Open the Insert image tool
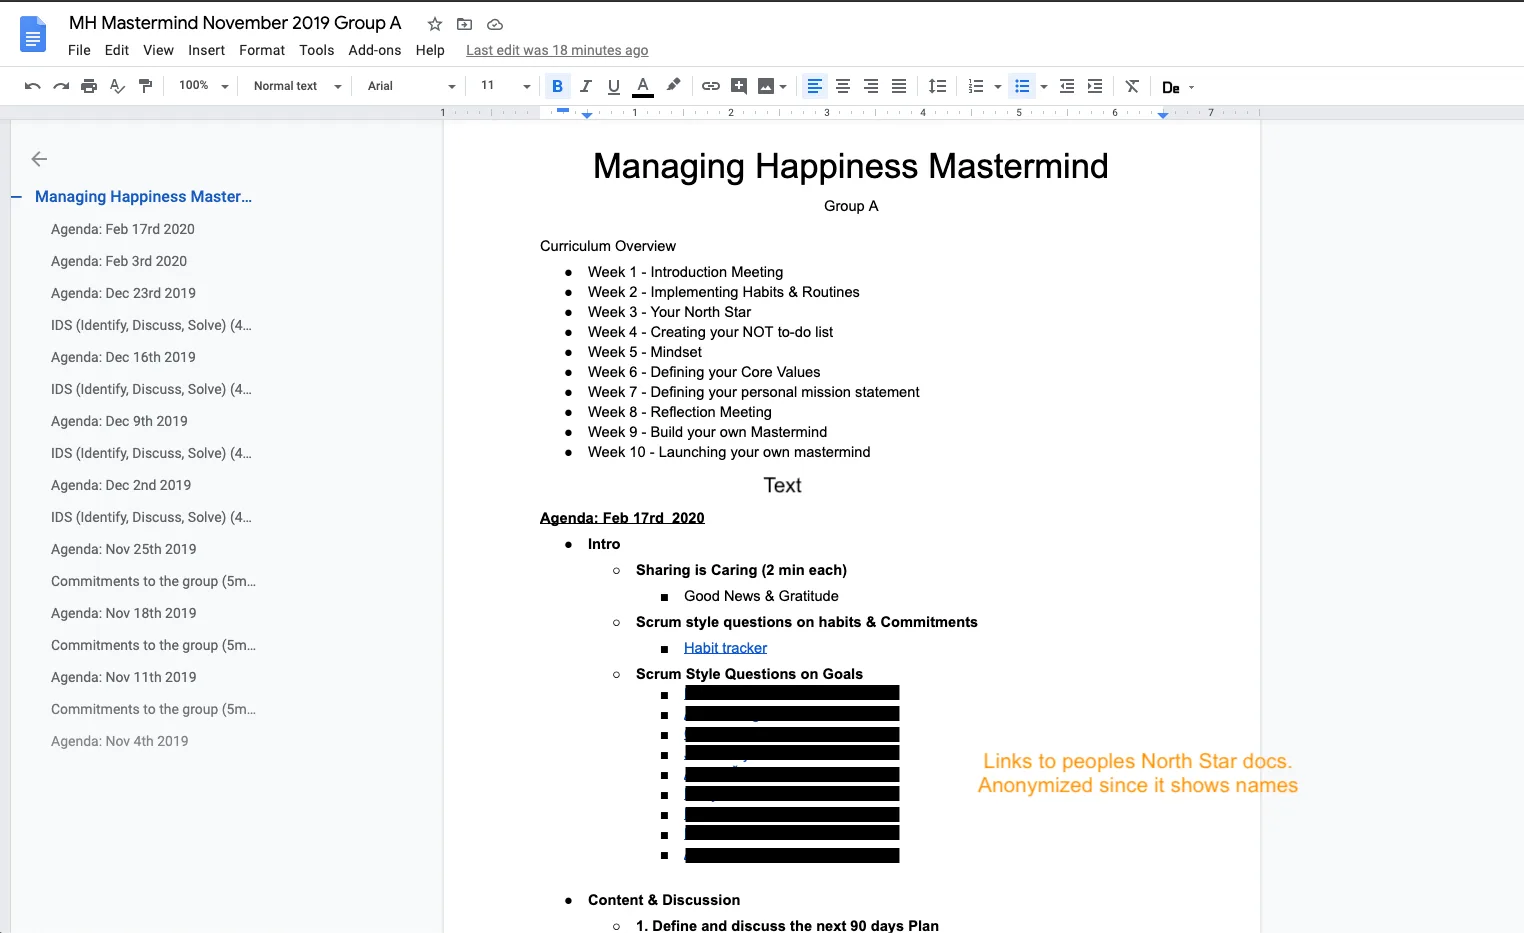Viewport: 1524px width, 933px height. click(765, 86)
